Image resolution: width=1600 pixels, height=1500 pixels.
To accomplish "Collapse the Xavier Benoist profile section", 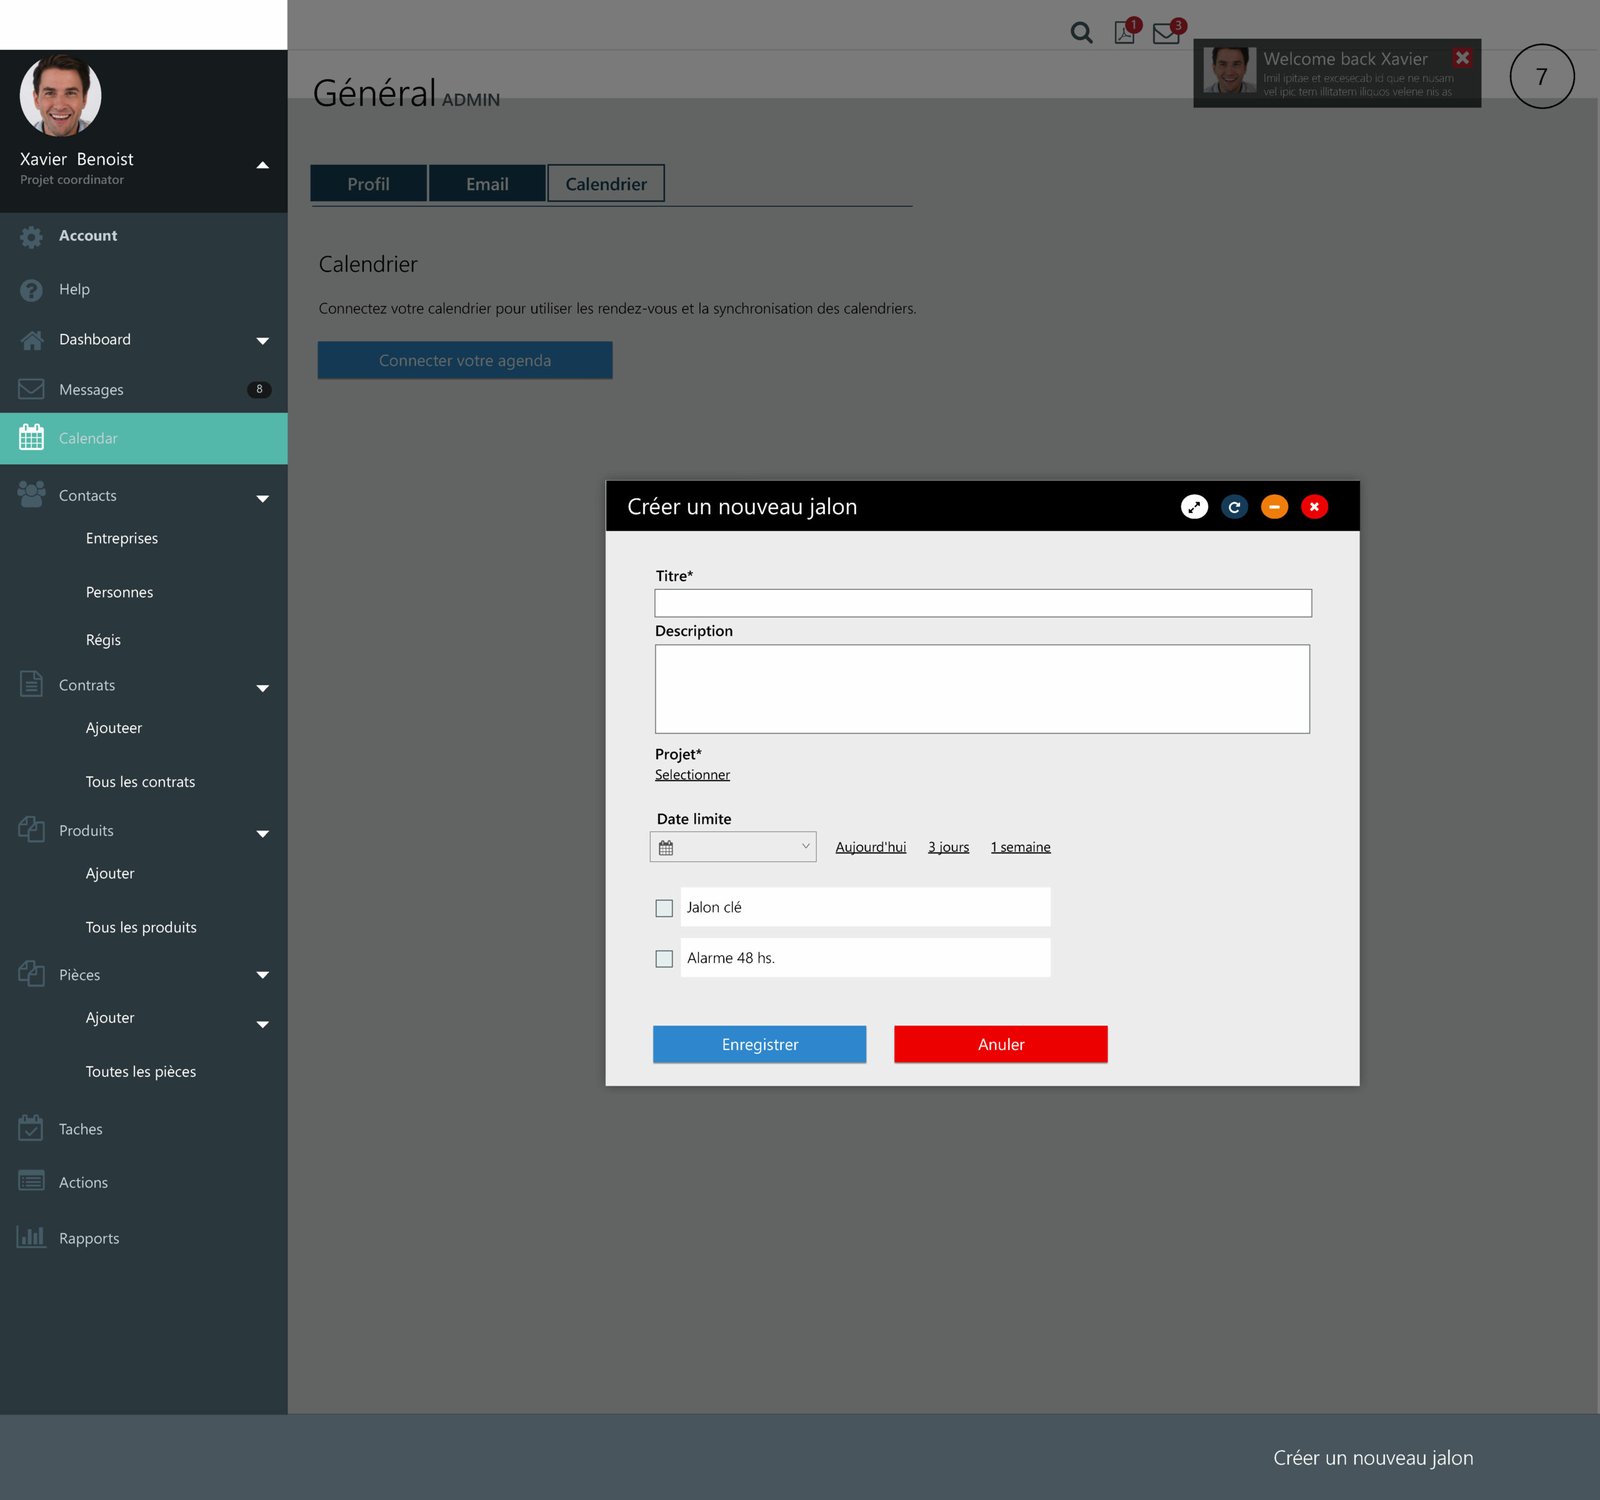I will (262, 163).
